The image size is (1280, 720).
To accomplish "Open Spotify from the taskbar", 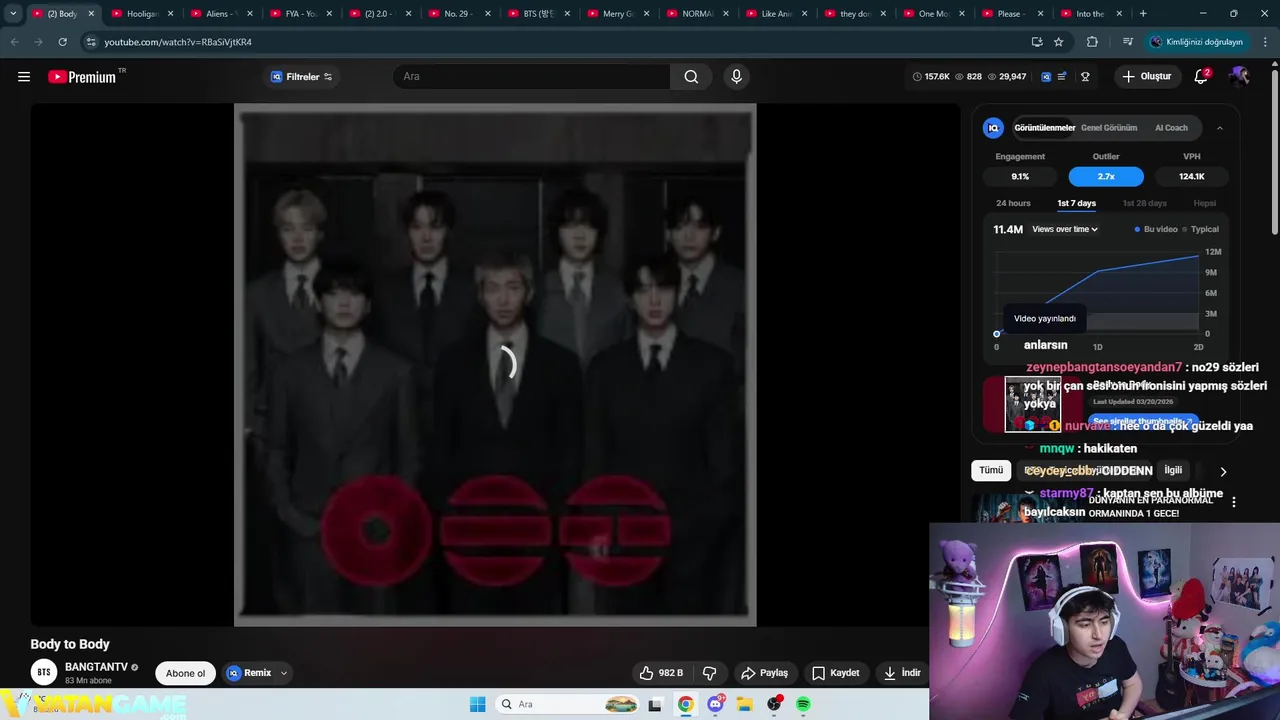I will tap(803, 704).
